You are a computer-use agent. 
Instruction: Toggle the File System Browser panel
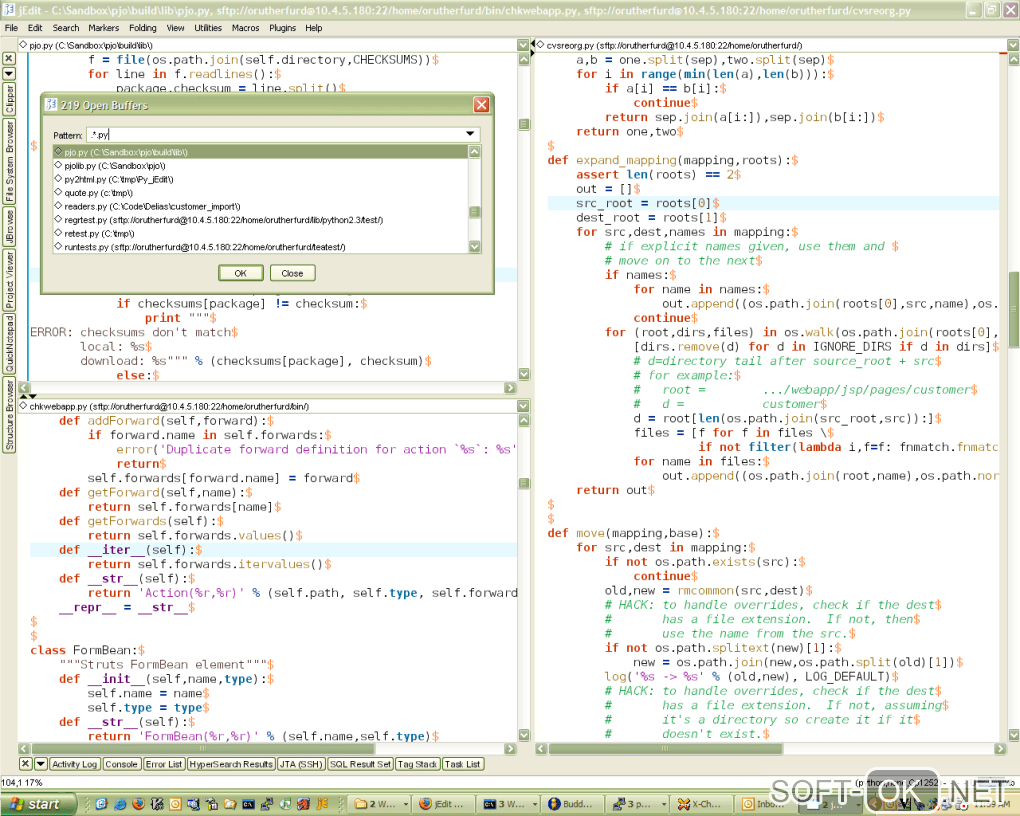(9, 162)
